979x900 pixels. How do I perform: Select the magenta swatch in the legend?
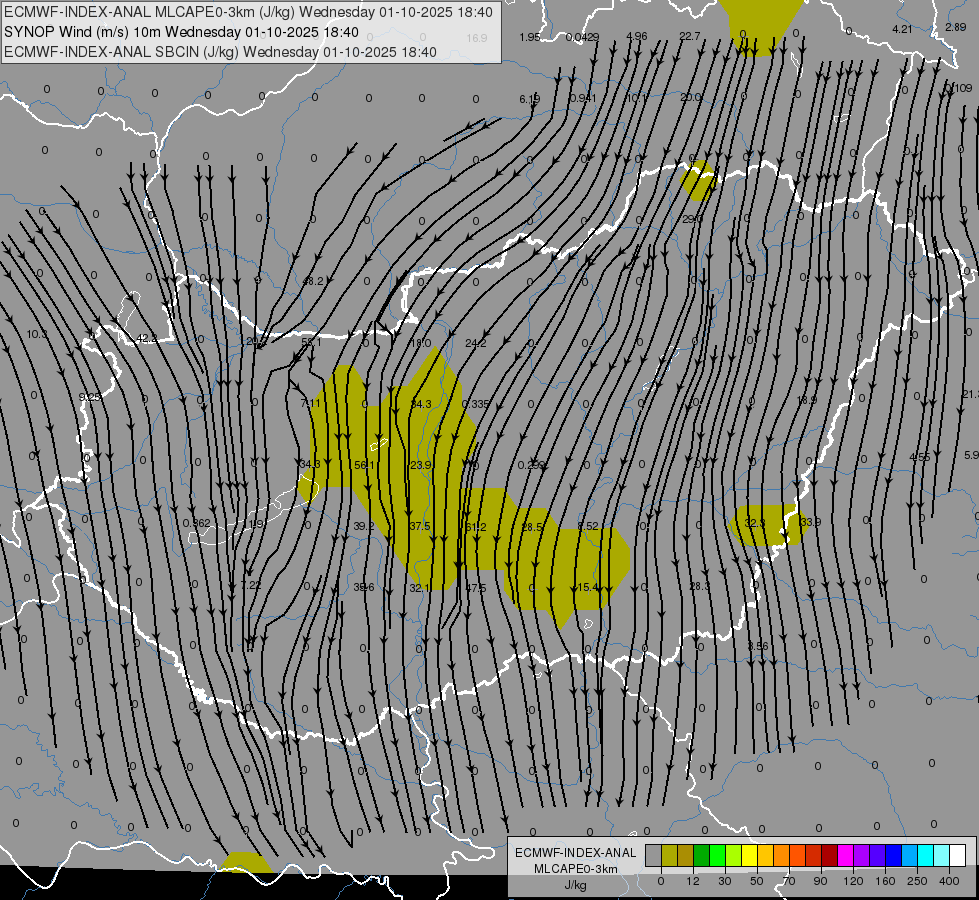coord(845,855)
